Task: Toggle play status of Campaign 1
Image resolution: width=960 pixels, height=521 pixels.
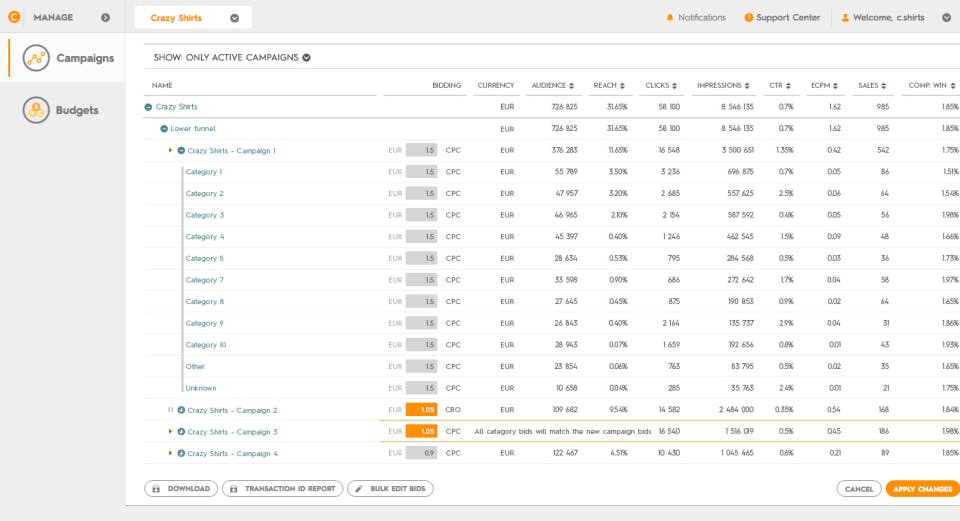Action: [x=171, y=150]
